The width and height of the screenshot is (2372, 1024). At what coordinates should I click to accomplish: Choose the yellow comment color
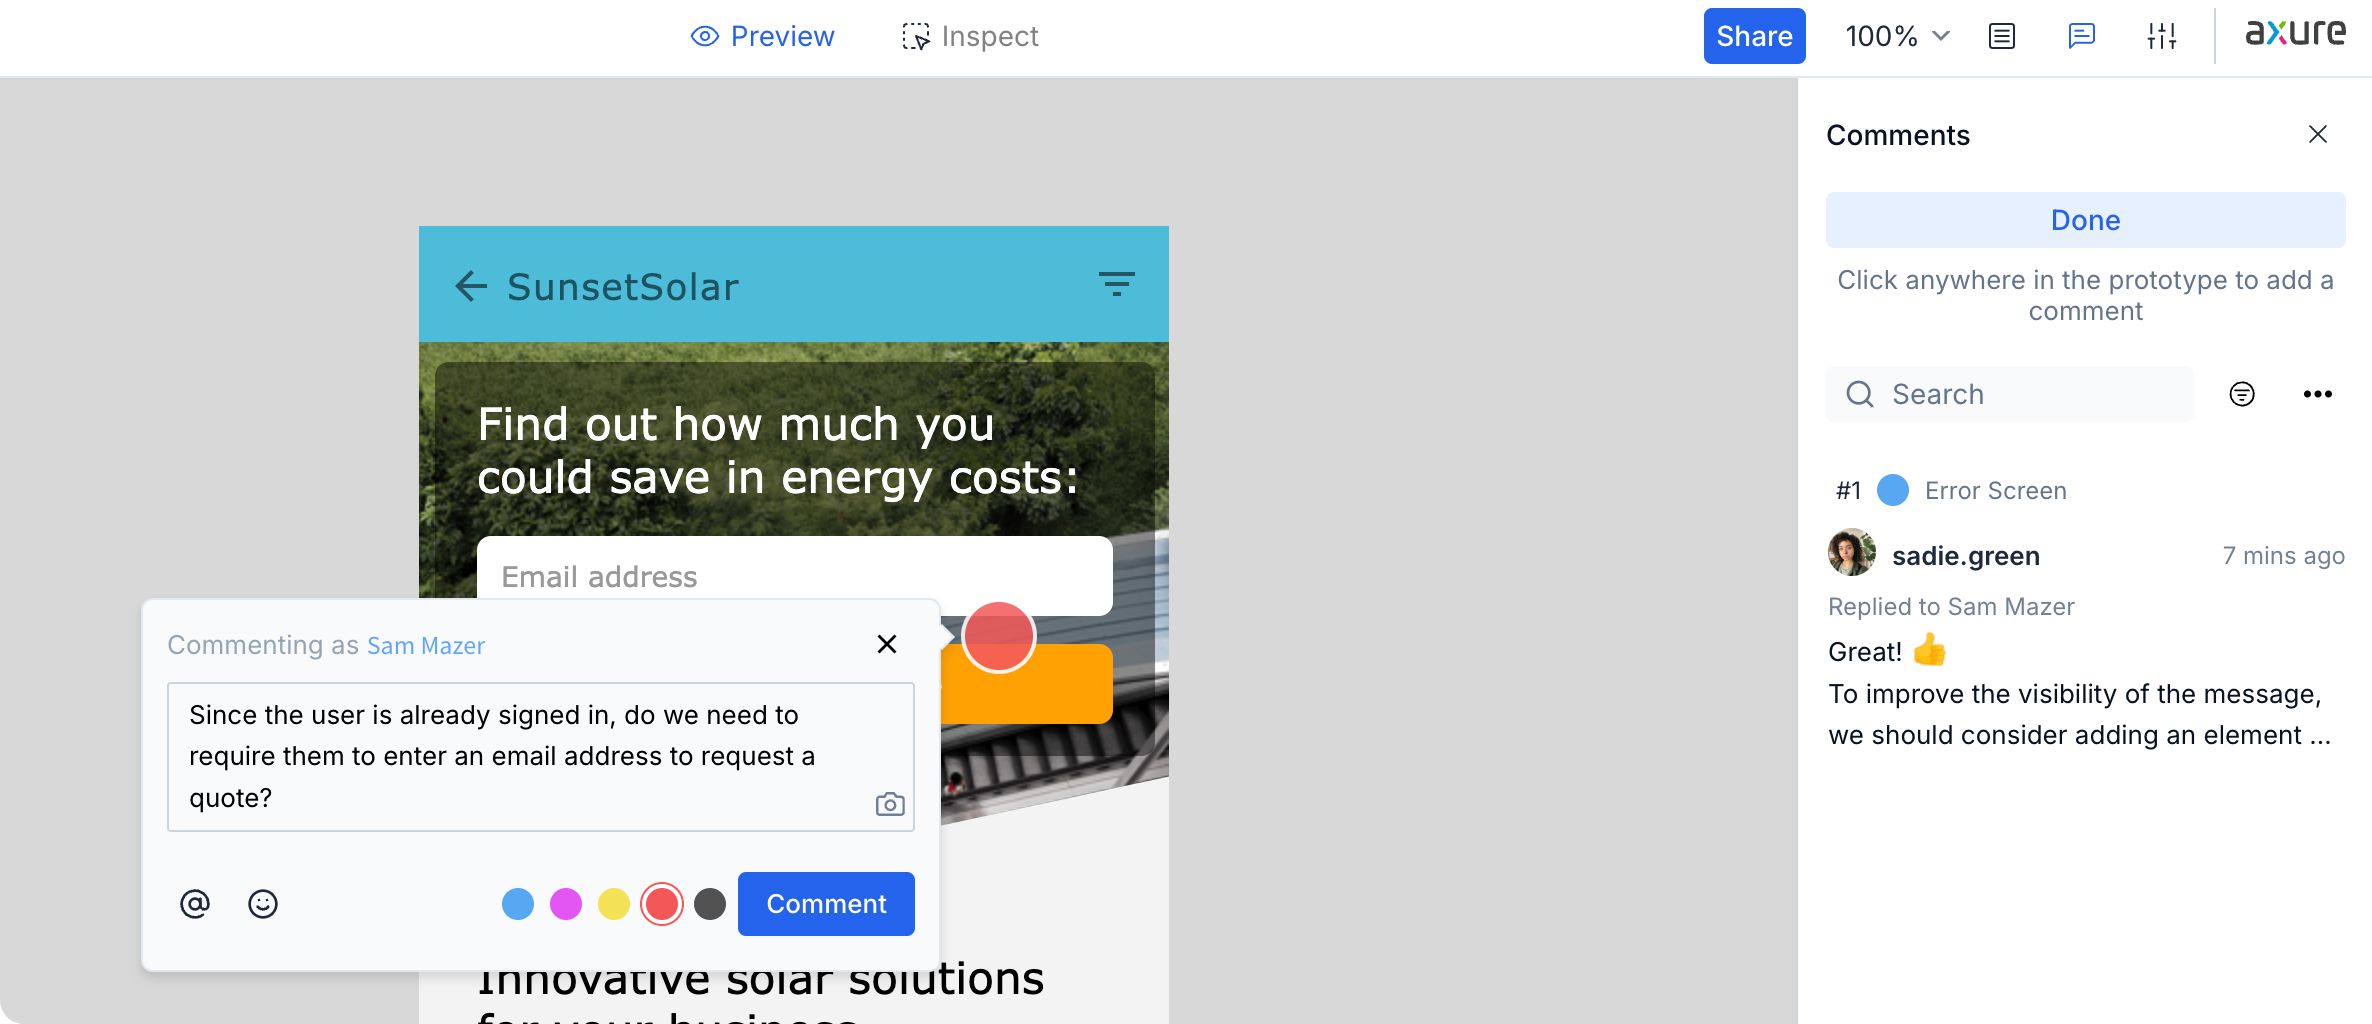[614, 904]
